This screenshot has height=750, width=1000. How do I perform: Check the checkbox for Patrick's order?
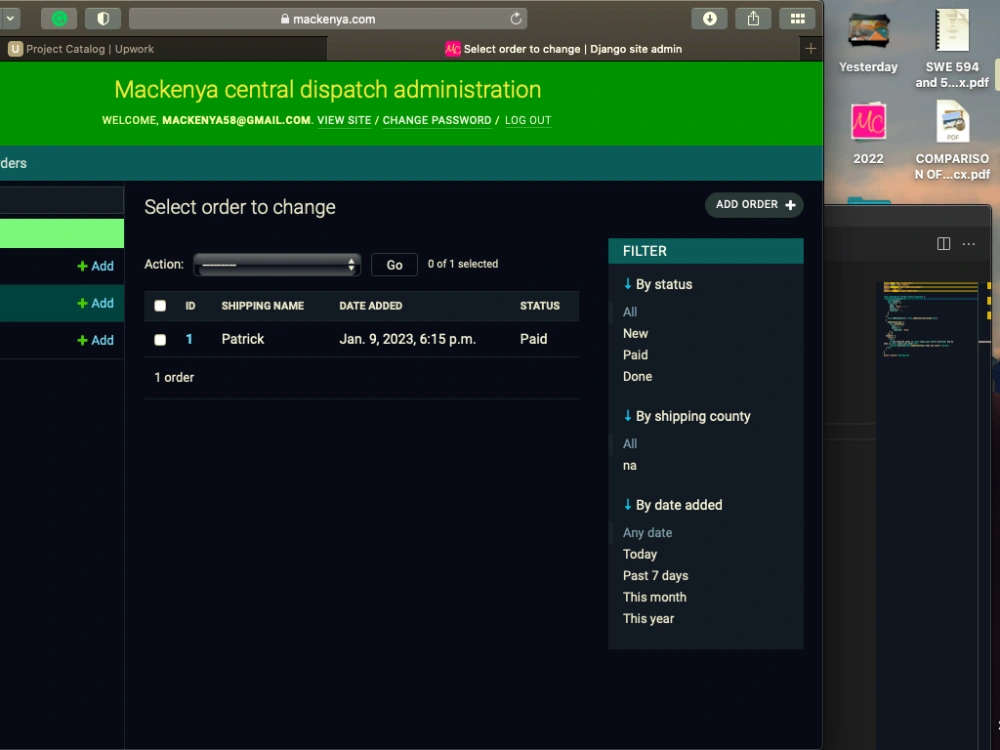click(x=160, y=339)
